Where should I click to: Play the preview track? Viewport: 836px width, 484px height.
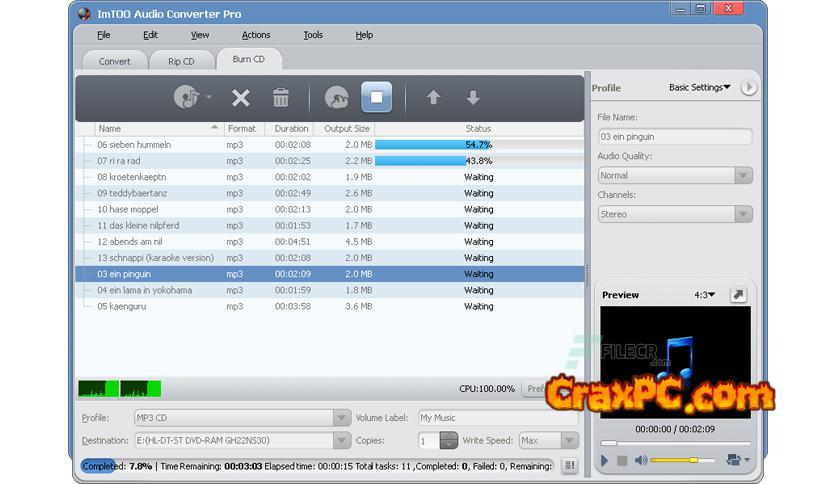coord(604,460)
